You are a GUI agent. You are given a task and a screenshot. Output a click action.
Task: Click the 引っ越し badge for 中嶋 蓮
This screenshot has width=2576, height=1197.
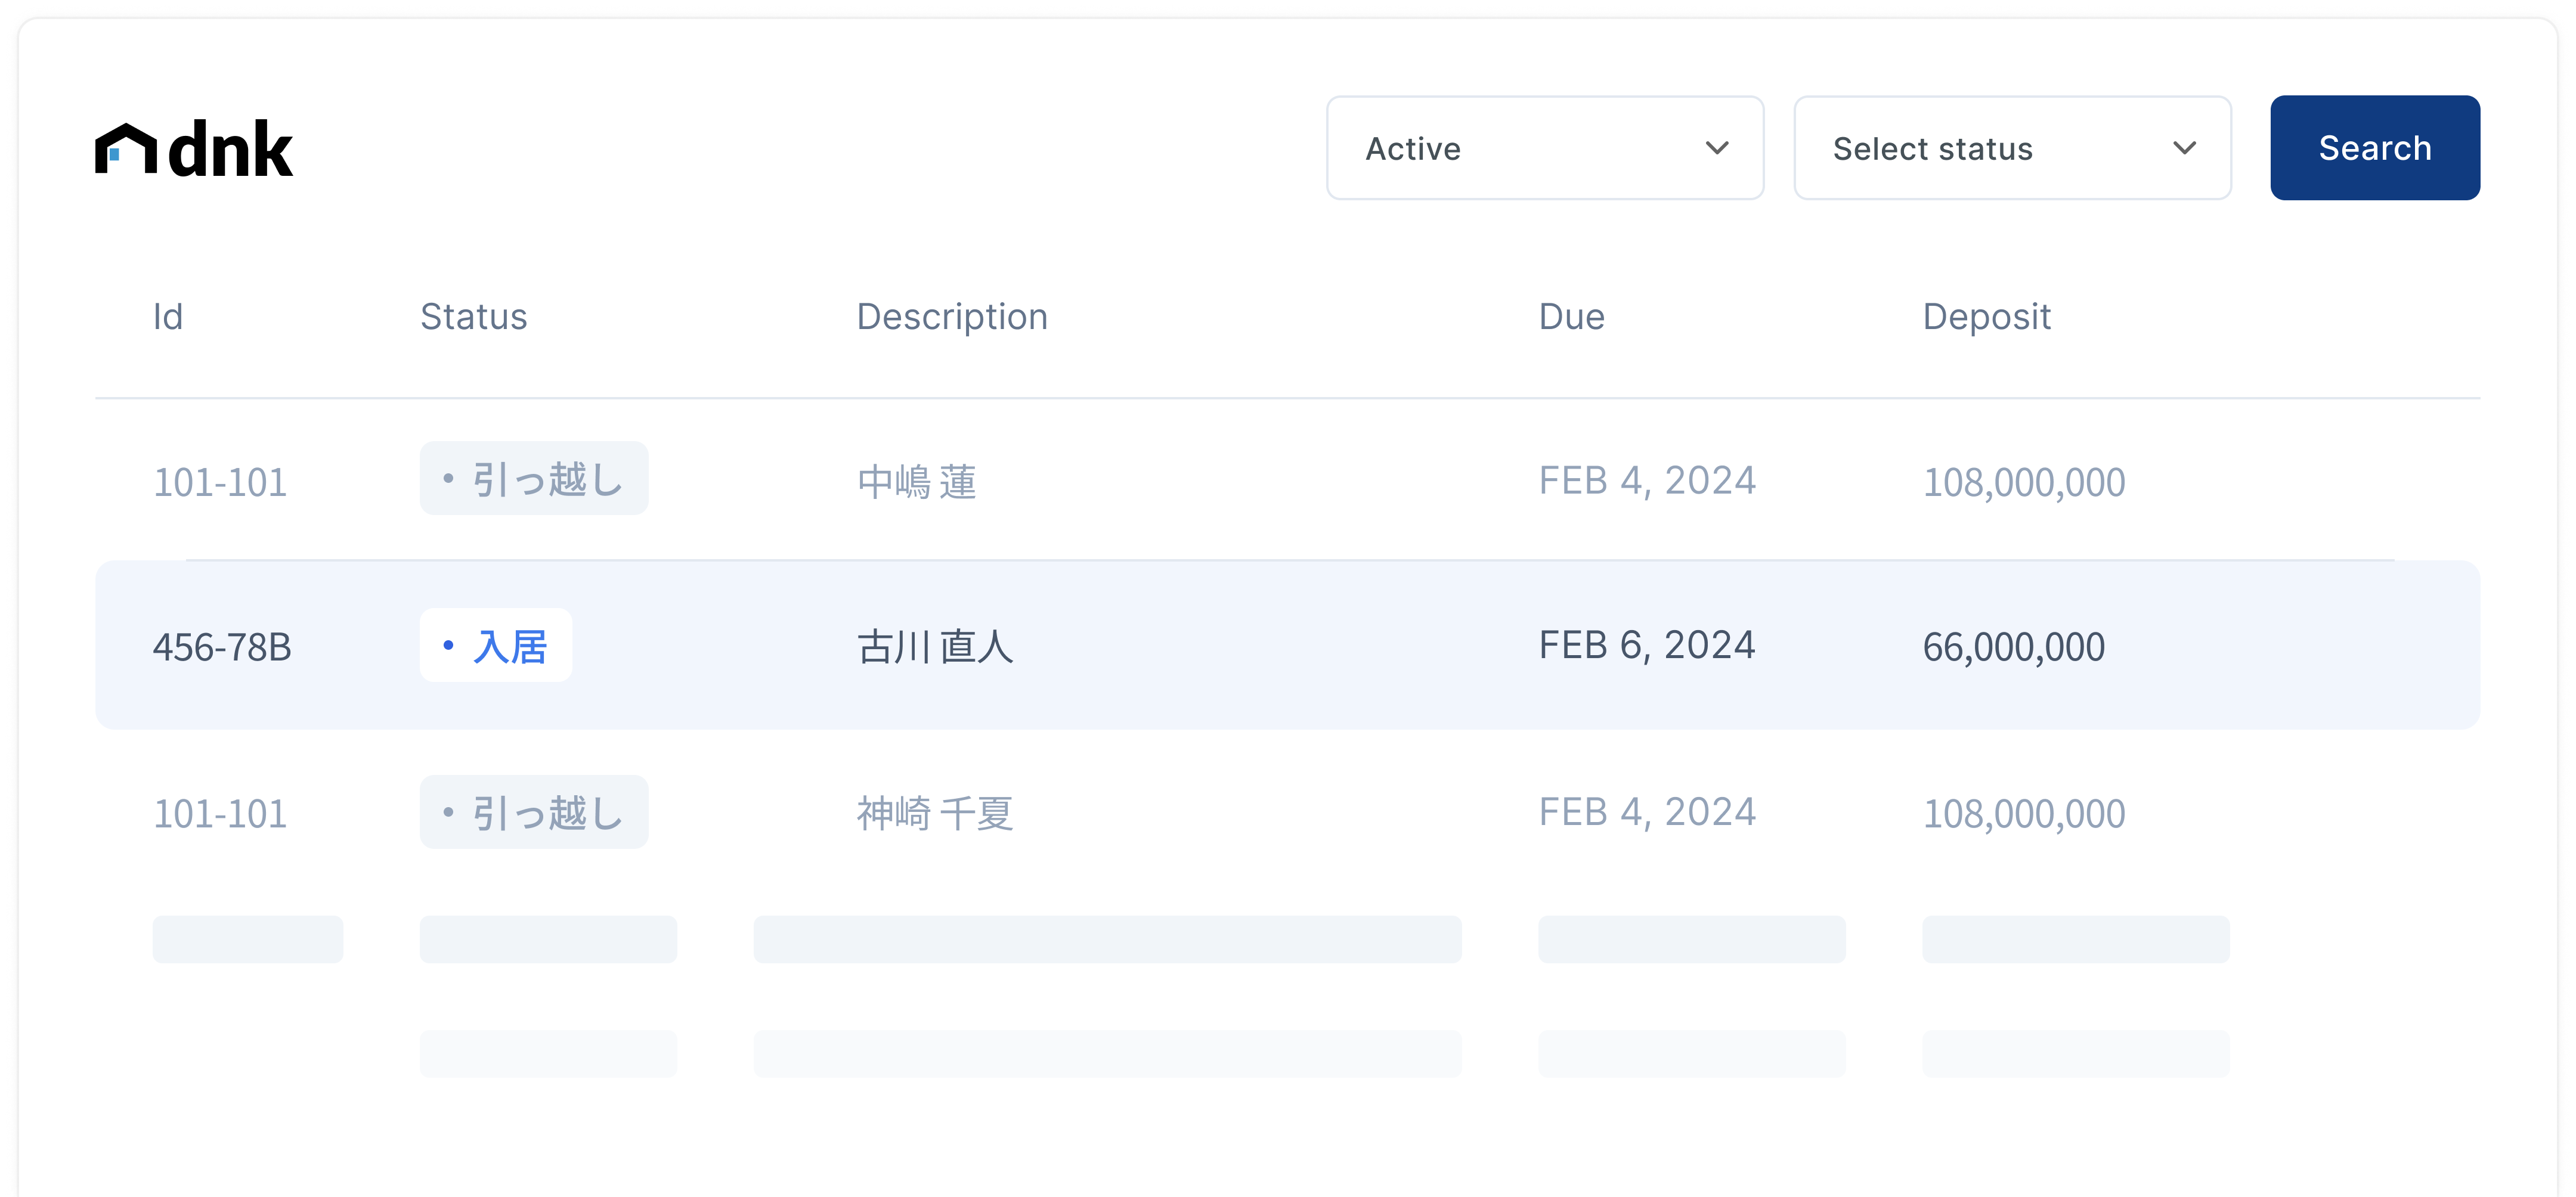coord(534,479)
